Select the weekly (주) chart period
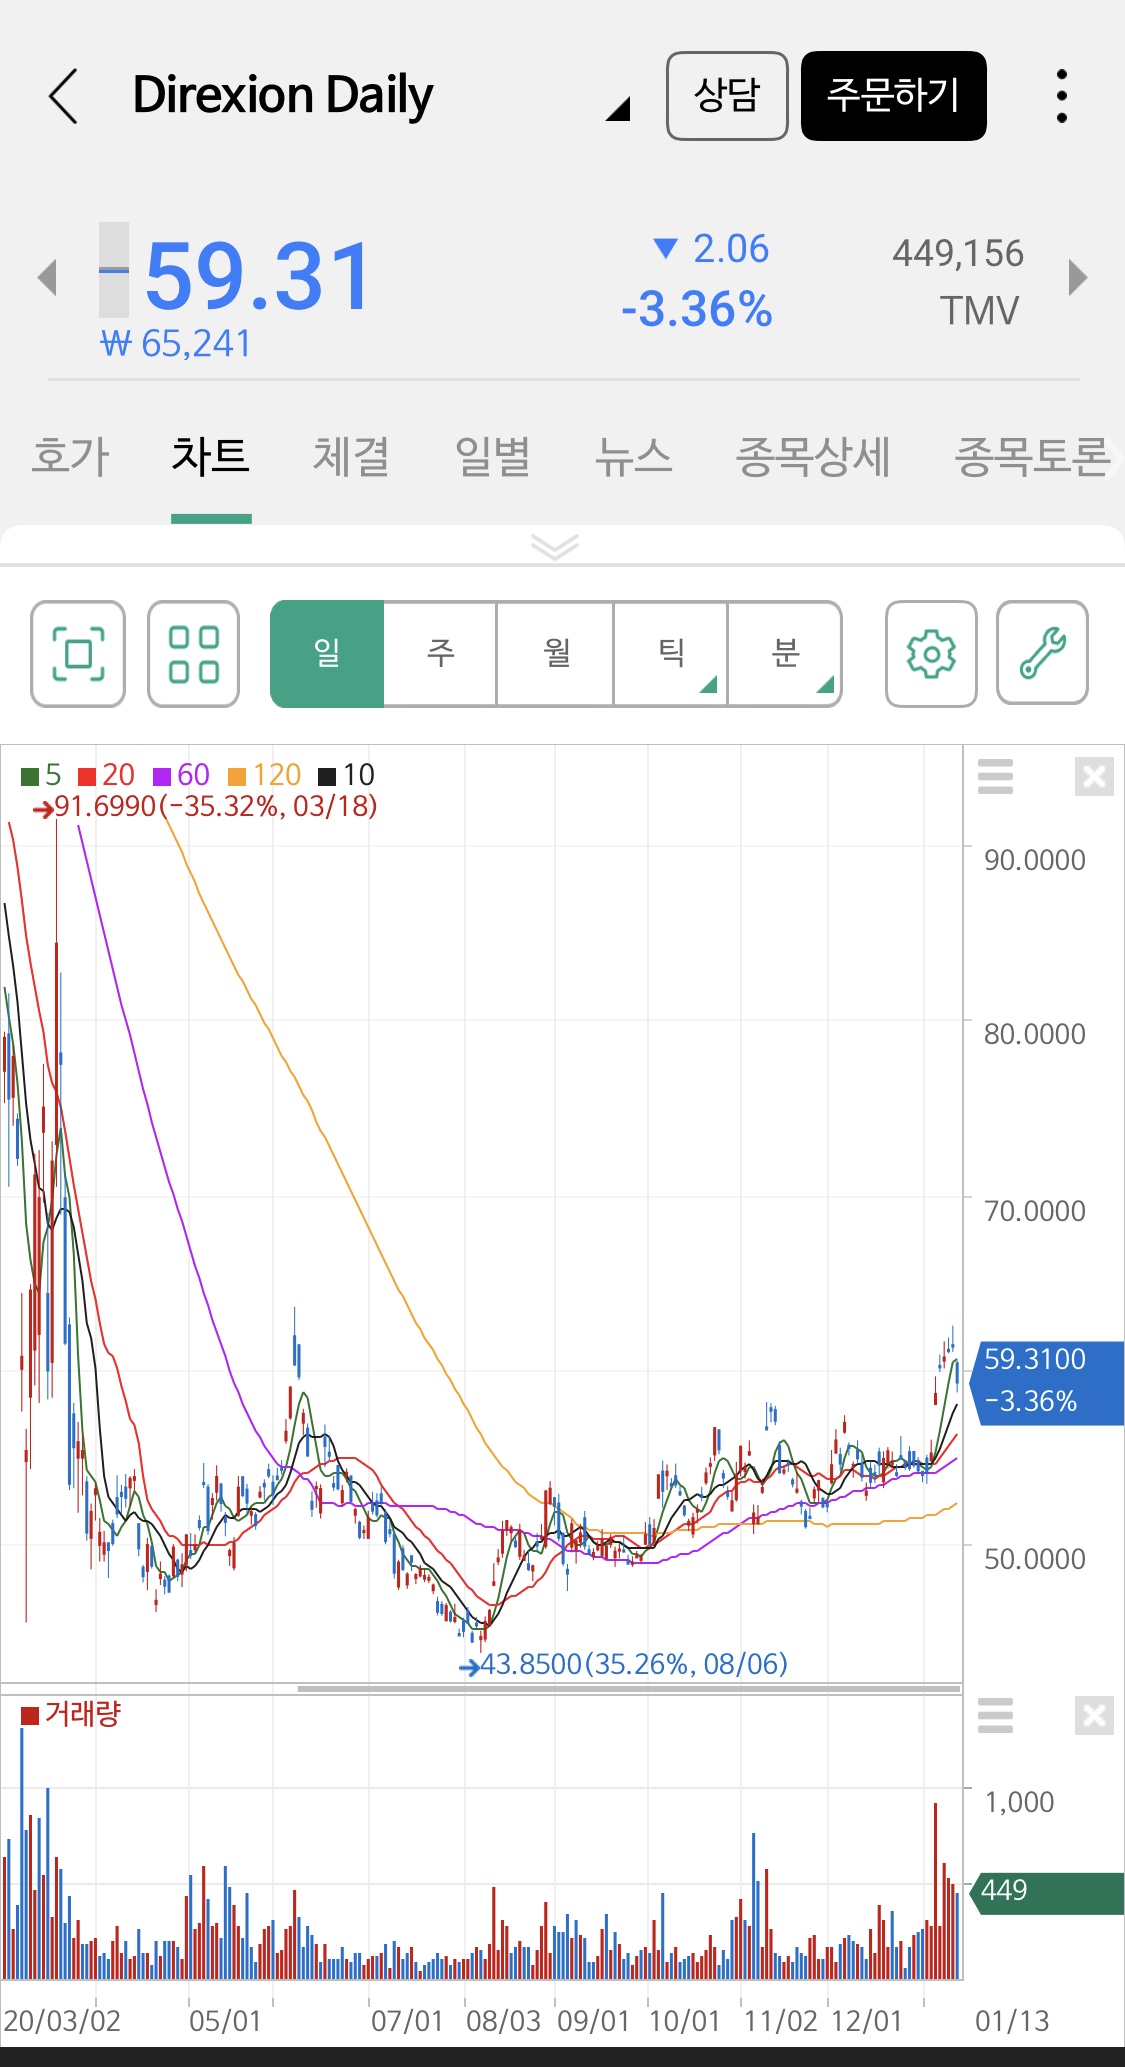1125x2067 pixels. (441, 654)
